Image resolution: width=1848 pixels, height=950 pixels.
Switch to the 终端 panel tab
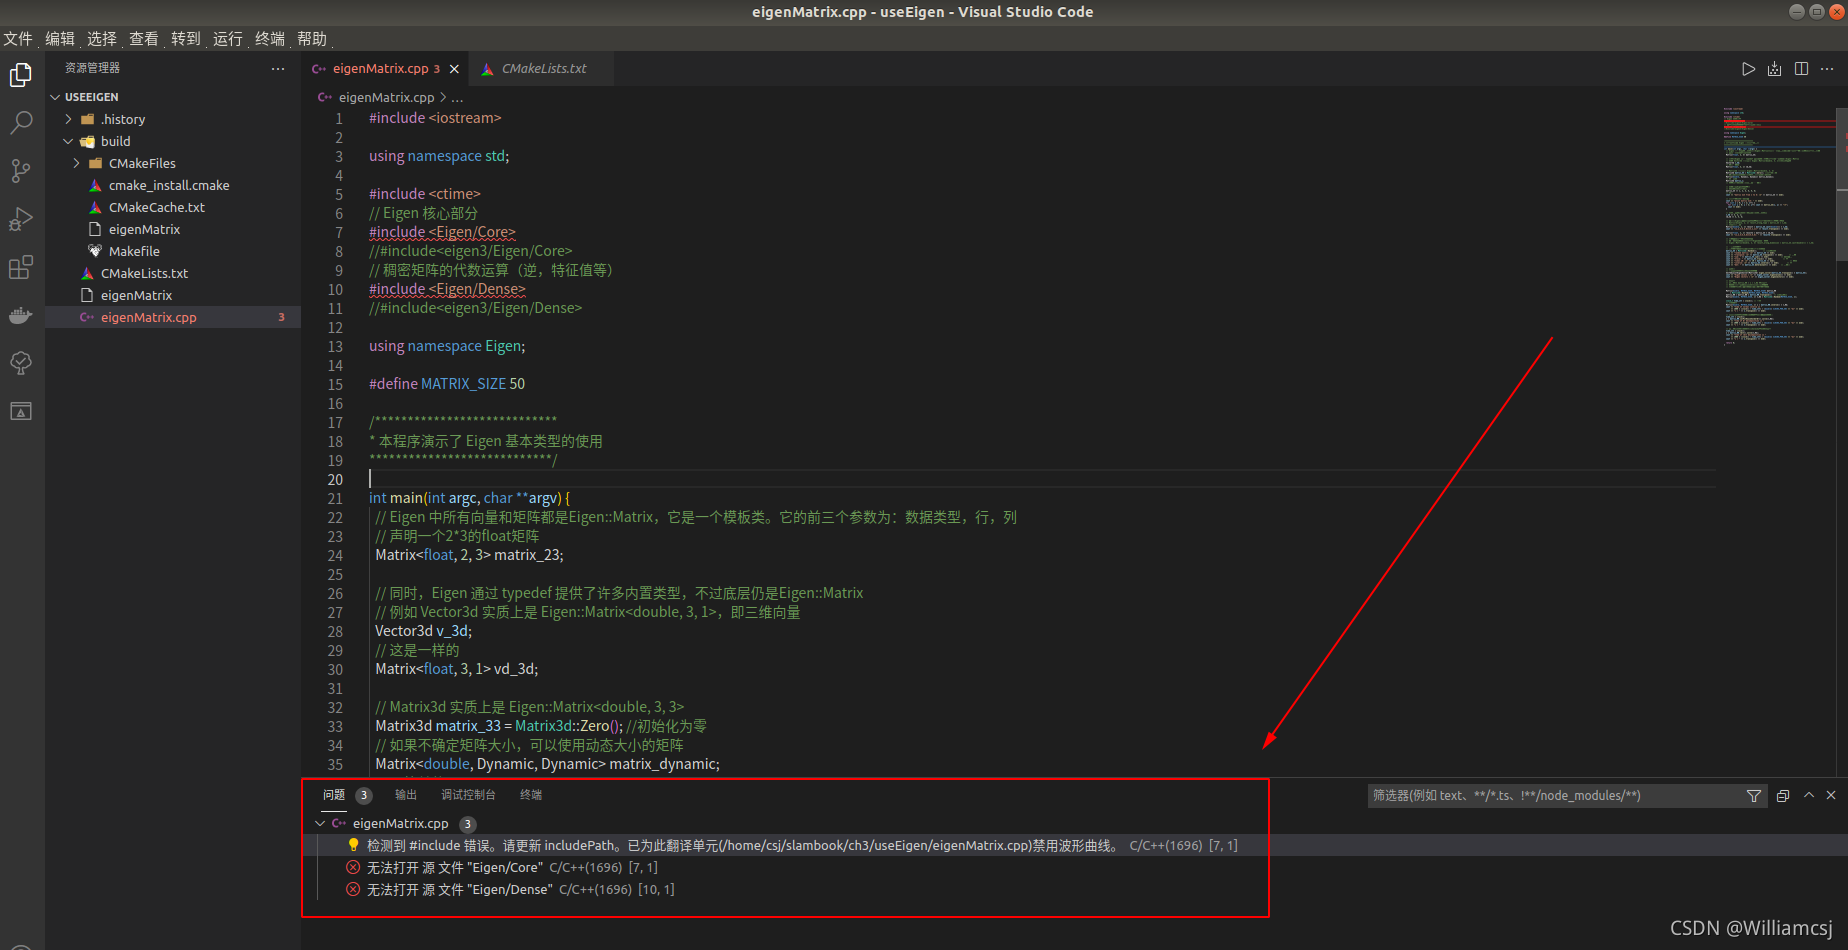coord(531,795)
